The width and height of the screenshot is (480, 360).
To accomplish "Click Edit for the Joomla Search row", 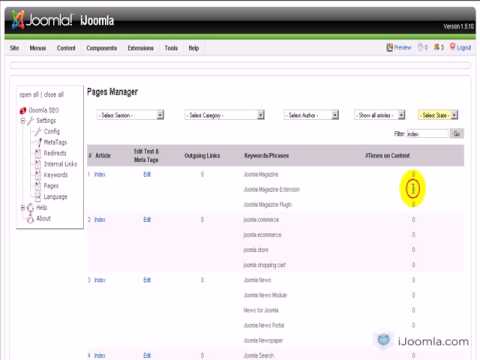I will point(147,356).
